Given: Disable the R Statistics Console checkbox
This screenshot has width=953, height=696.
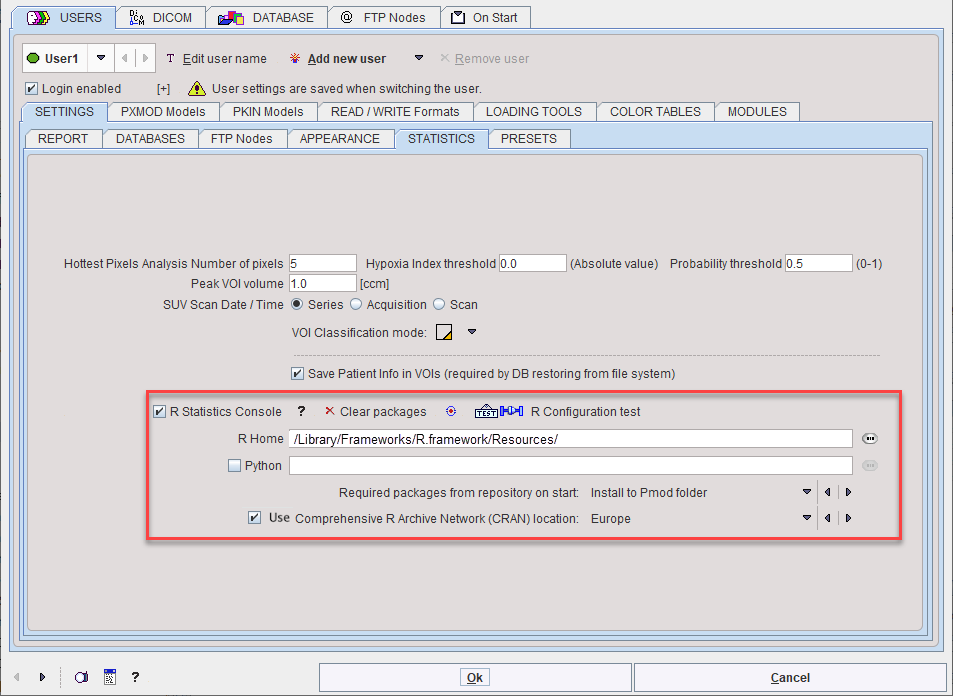Looking at the screenshot, I should [159, 412].
